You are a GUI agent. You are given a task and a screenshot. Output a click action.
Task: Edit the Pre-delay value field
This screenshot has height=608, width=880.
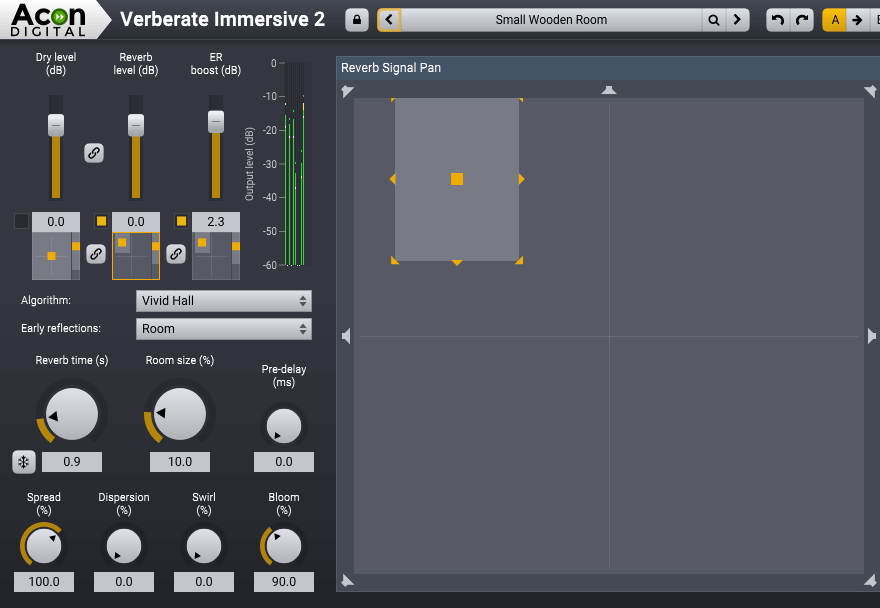[283, 462]
